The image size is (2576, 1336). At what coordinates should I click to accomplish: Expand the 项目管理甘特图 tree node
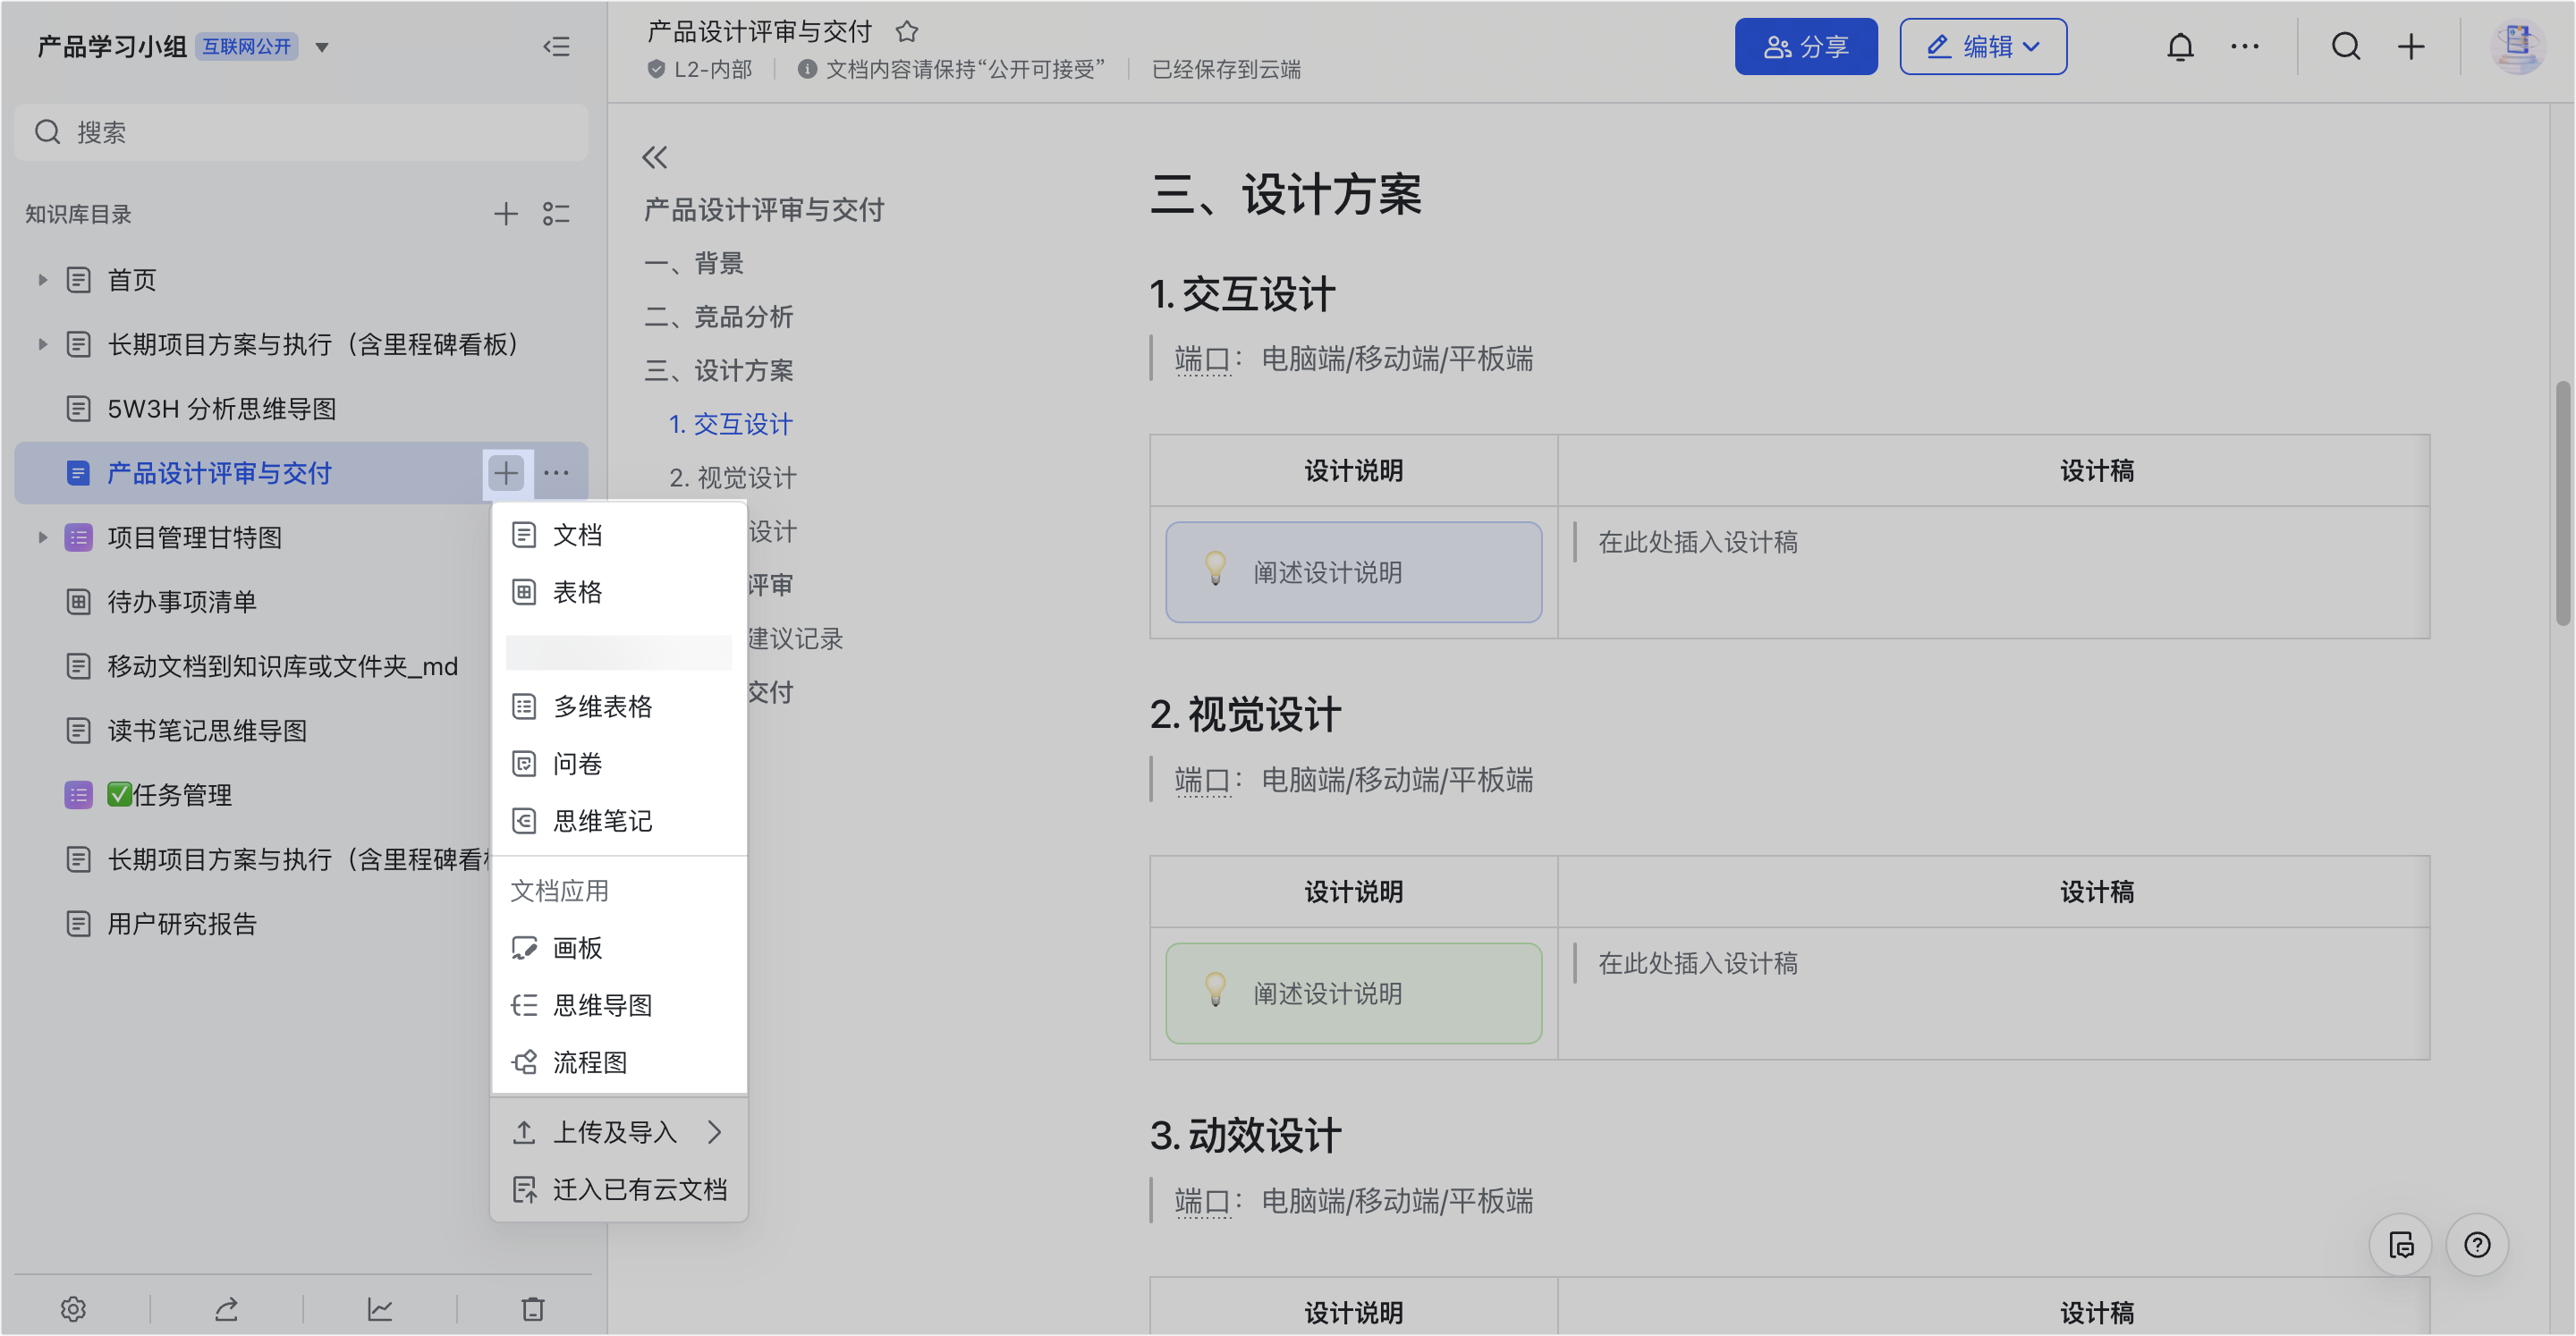coord(42,538)
